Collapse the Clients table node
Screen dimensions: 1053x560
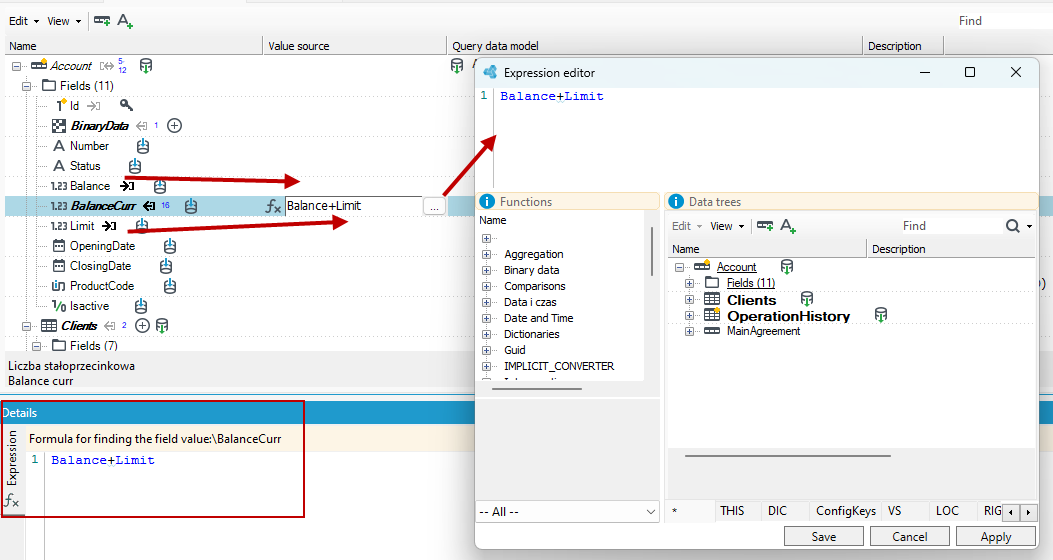[x=26, y=326]
